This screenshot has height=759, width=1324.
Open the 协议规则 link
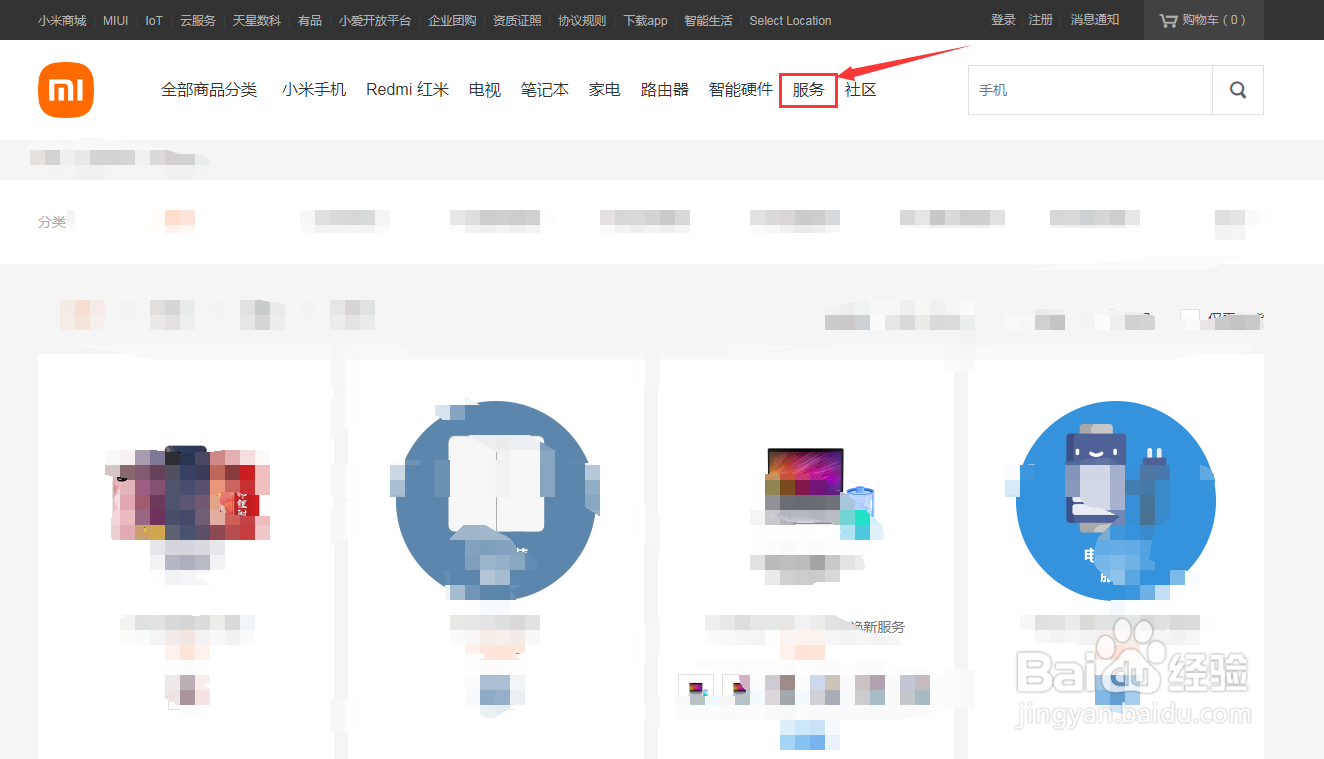[582, 20]
